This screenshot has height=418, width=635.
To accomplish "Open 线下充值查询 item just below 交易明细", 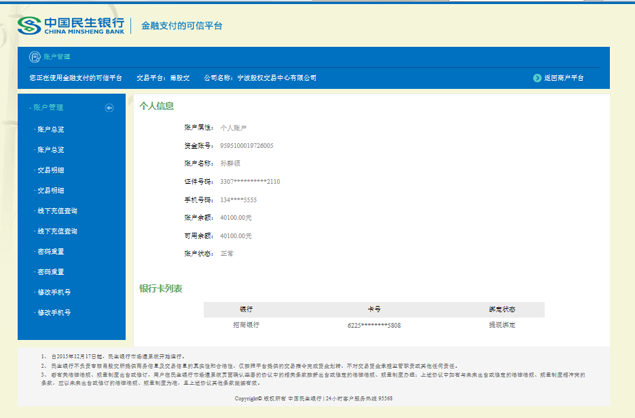I will point(57,211).
